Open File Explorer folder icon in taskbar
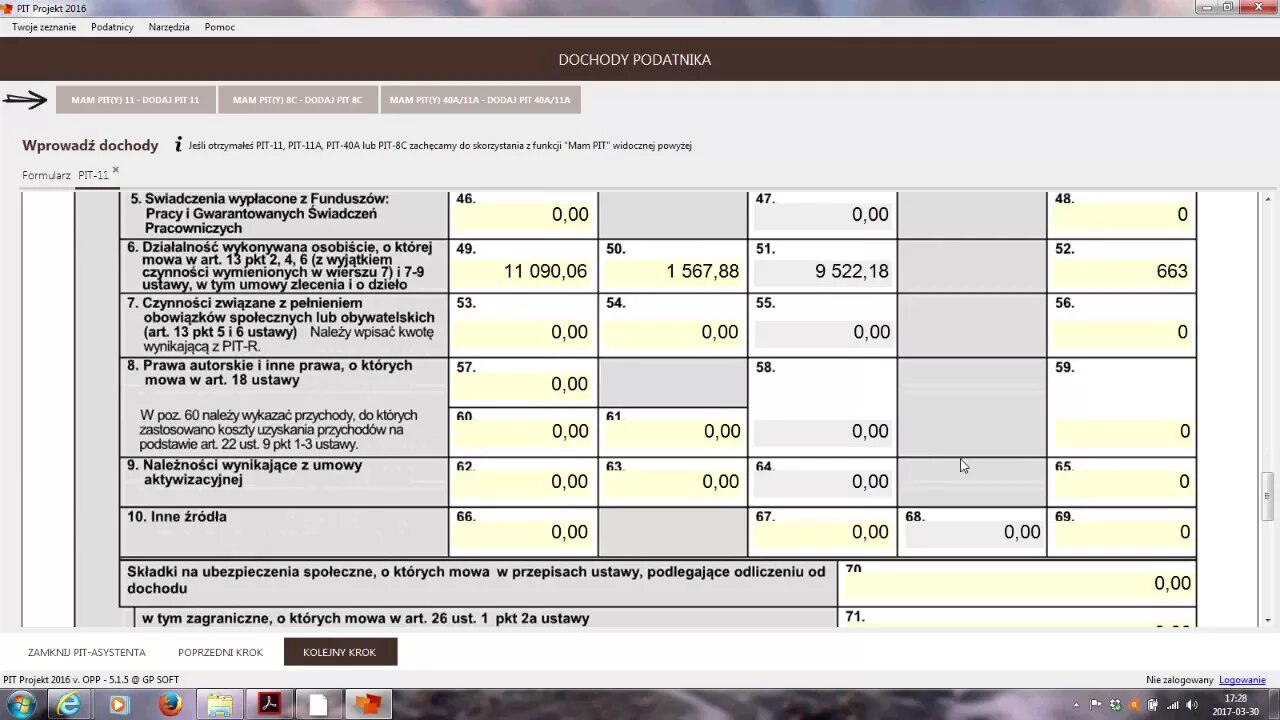 pyautogui.click(x=219, y=704)
